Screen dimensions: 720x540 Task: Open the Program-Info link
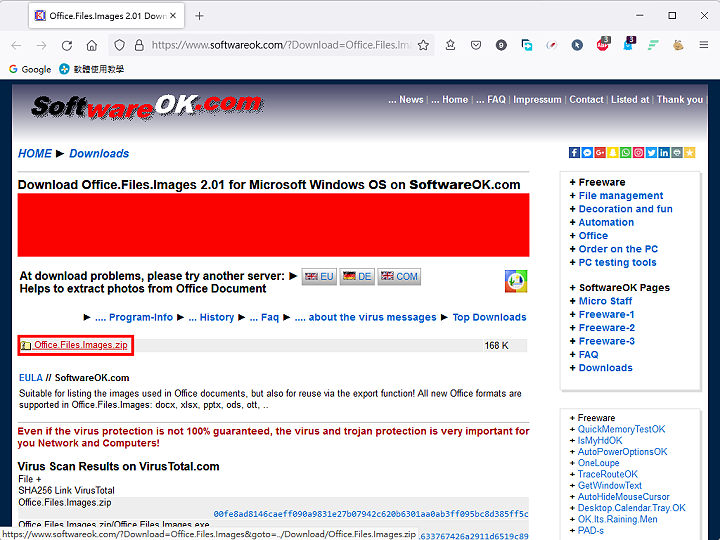coord(134,317)
